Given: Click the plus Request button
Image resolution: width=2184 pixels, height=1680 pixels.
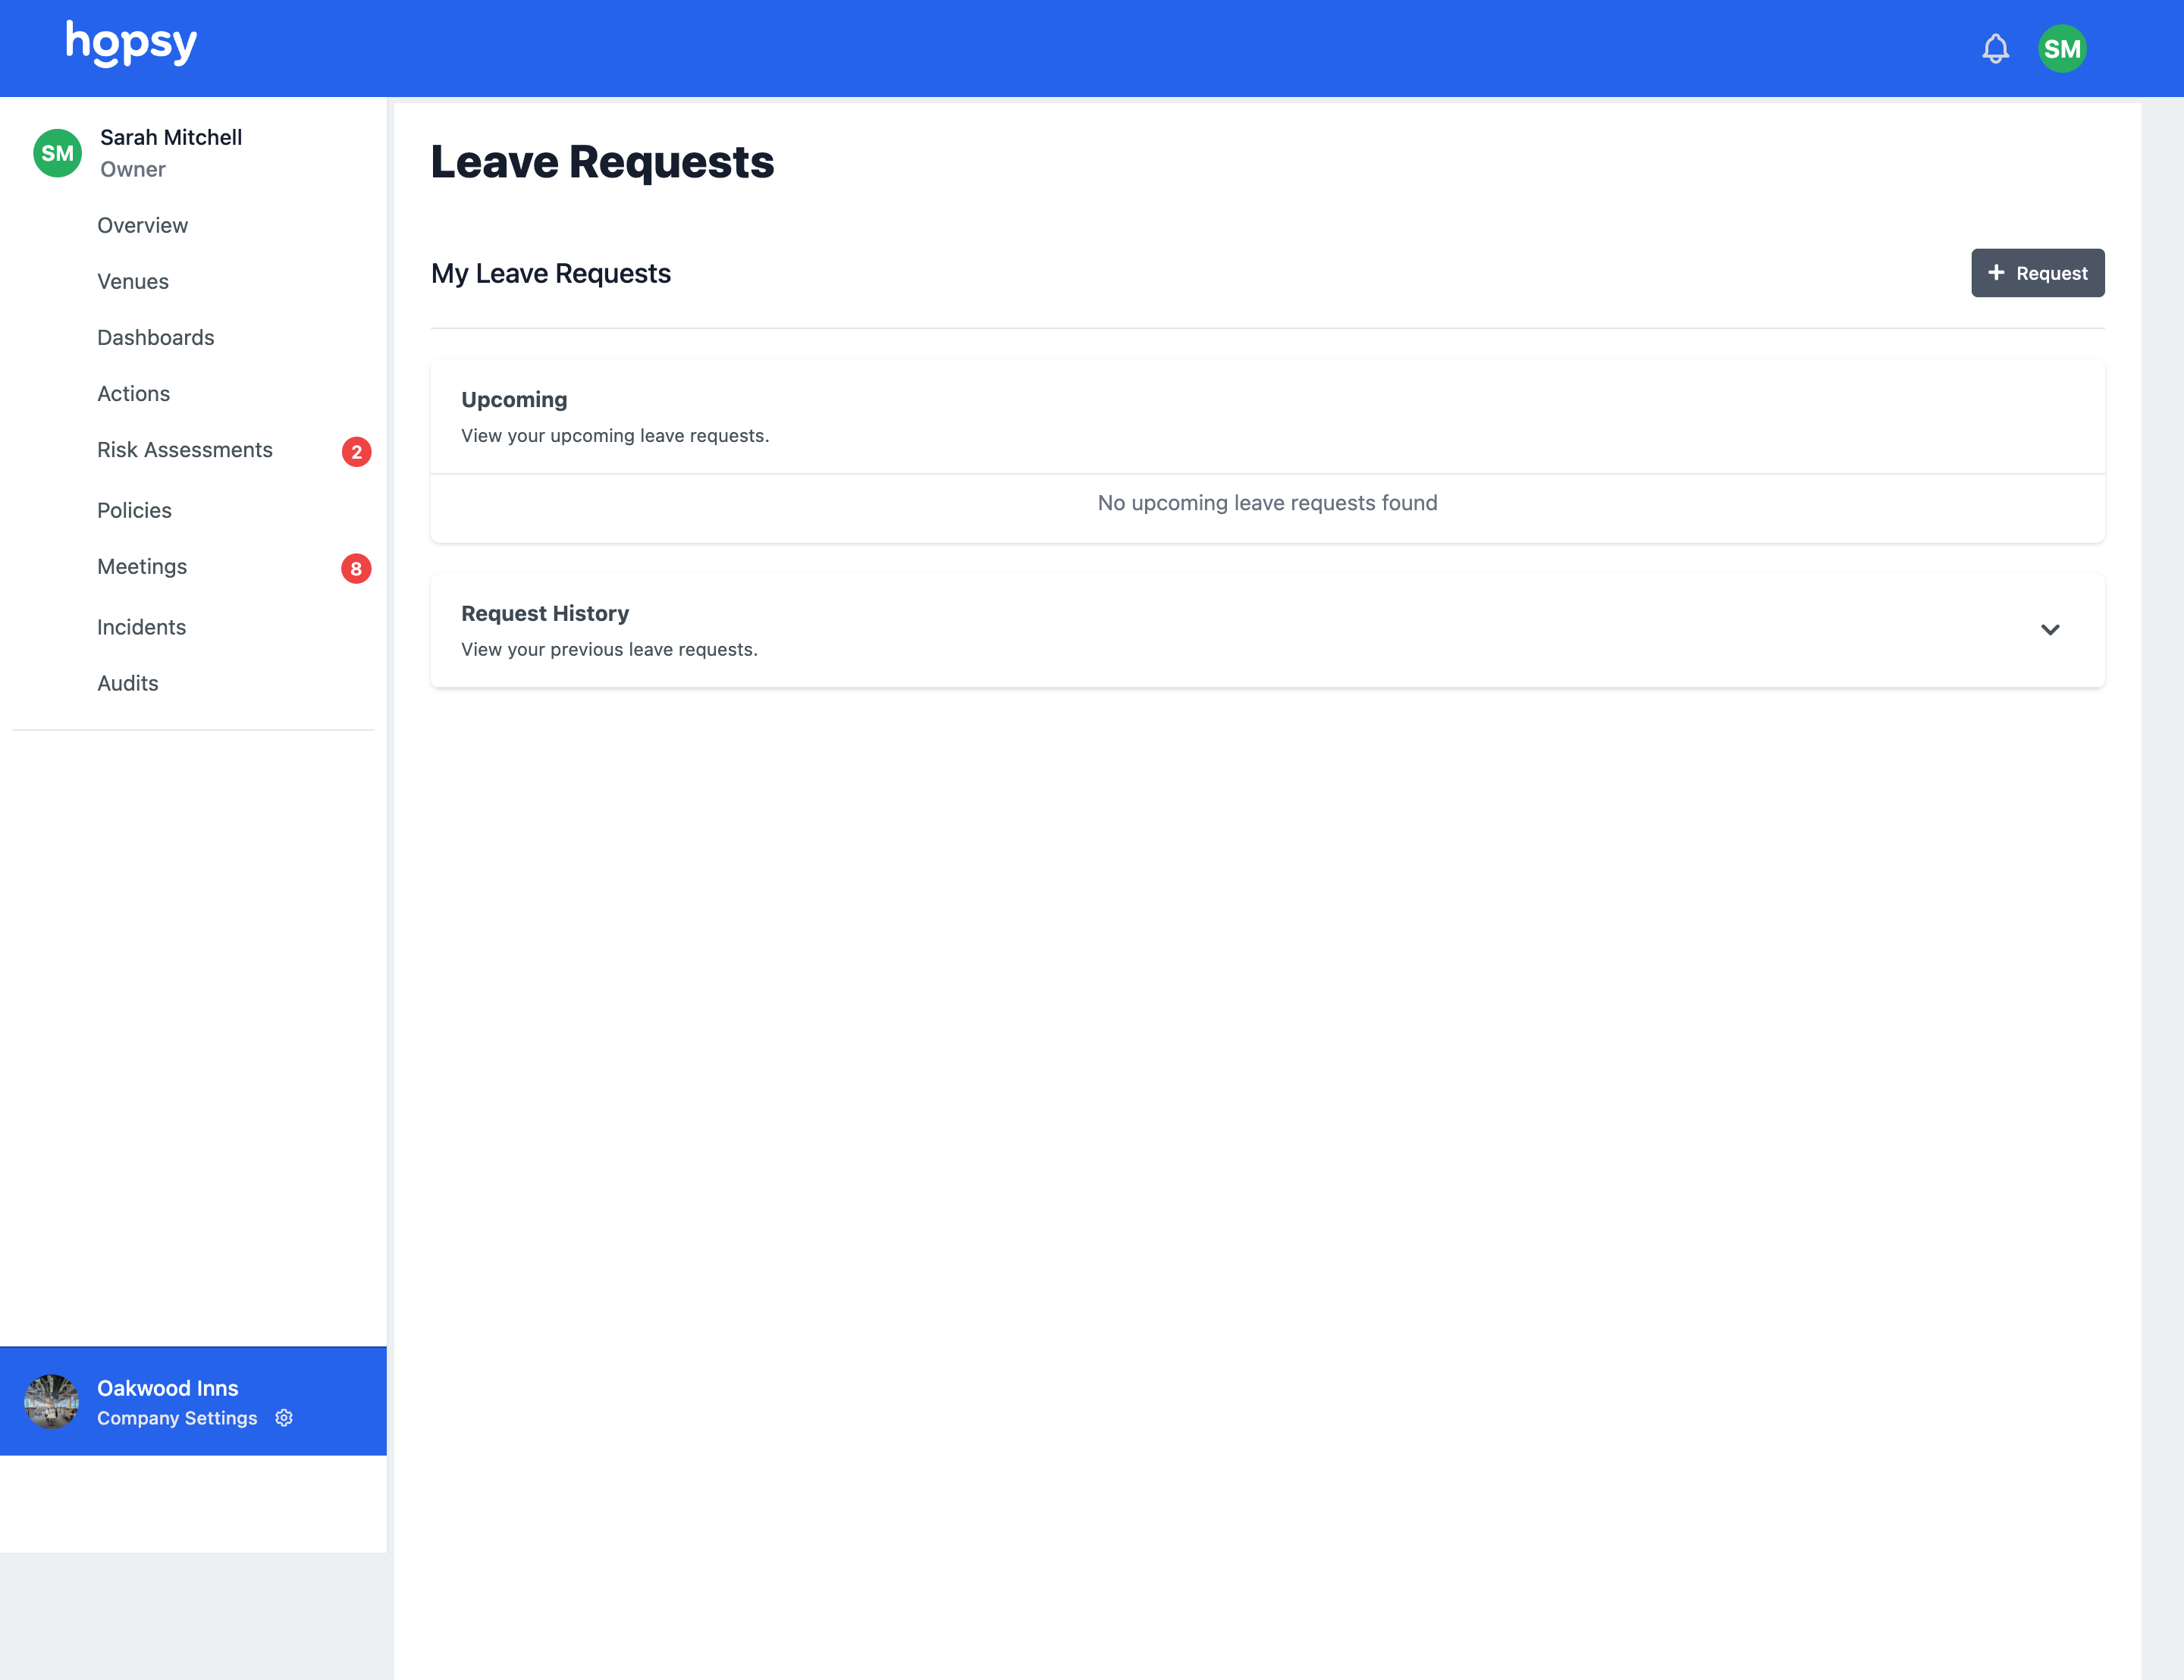Looking at the screenshot, I should coord(2037,273).
